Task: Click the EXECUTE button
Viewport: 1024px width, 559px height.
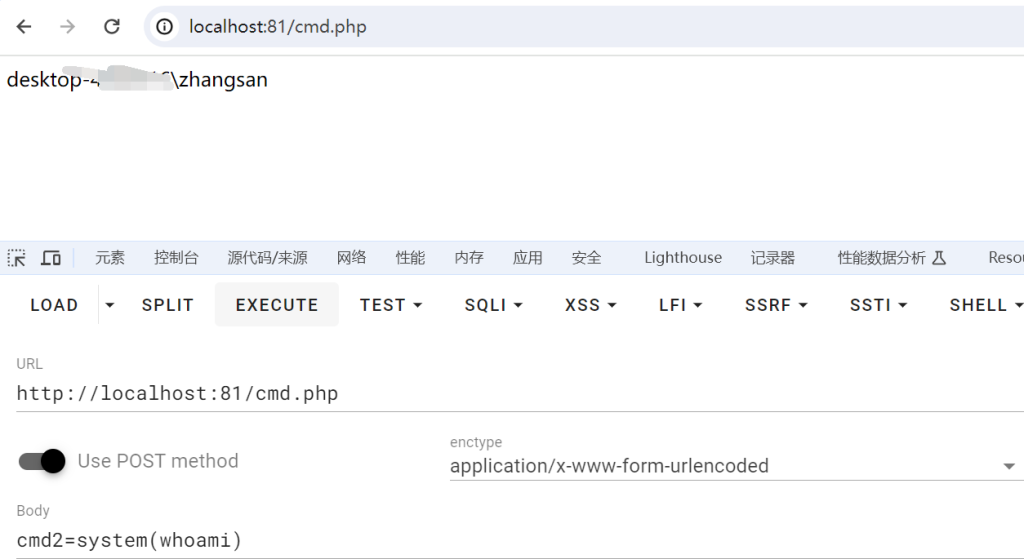Action: point(277,305)
